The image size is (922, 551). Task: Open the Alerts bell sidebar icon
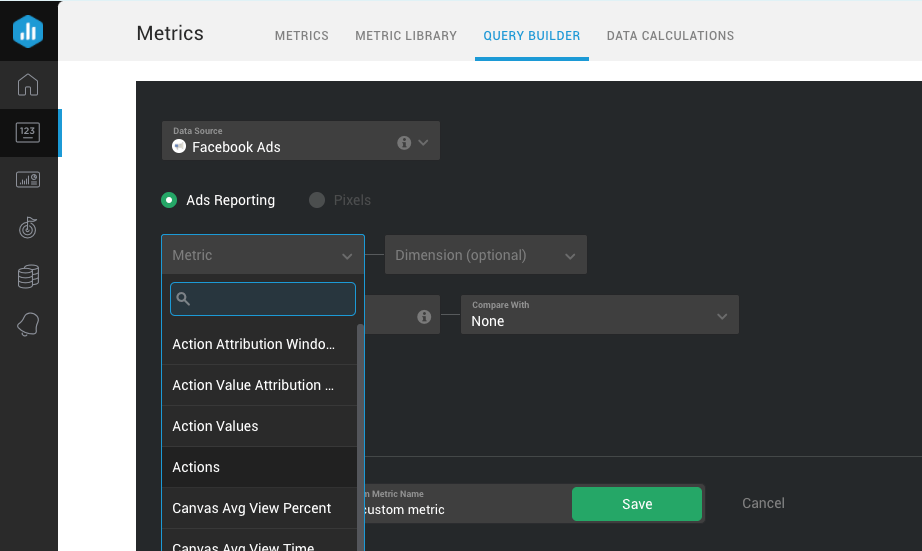28,325
